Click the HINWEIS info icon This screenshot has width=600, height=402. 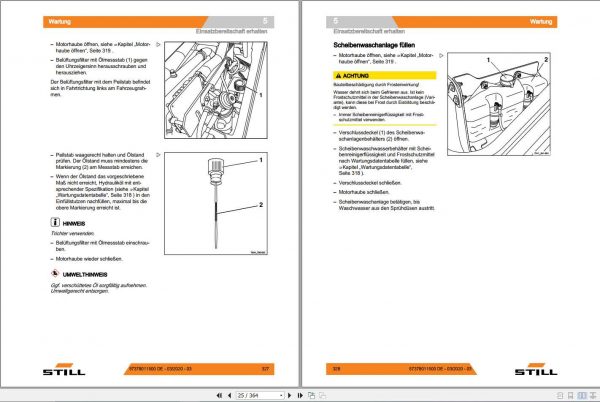click(55, 222)
